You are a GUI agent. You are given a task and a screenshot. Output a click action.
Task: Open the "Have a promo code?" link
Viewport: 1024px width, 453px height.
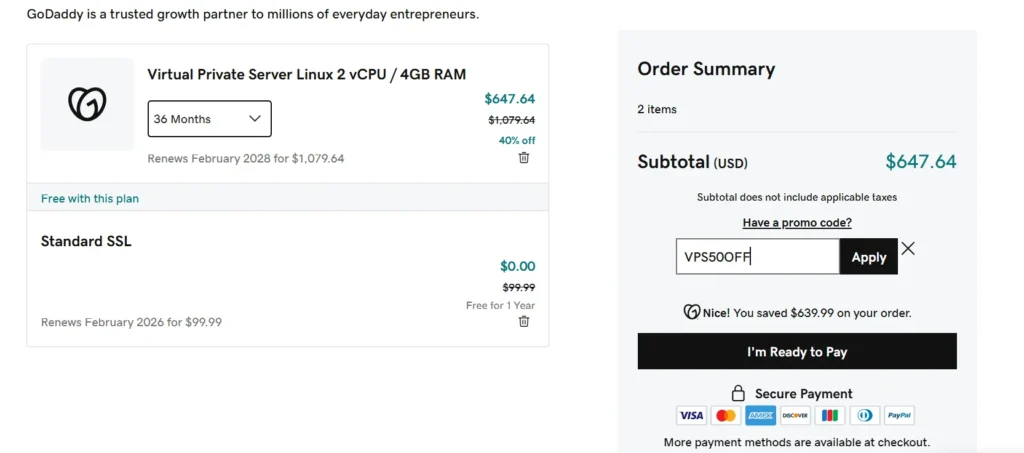tap(797, 223)
